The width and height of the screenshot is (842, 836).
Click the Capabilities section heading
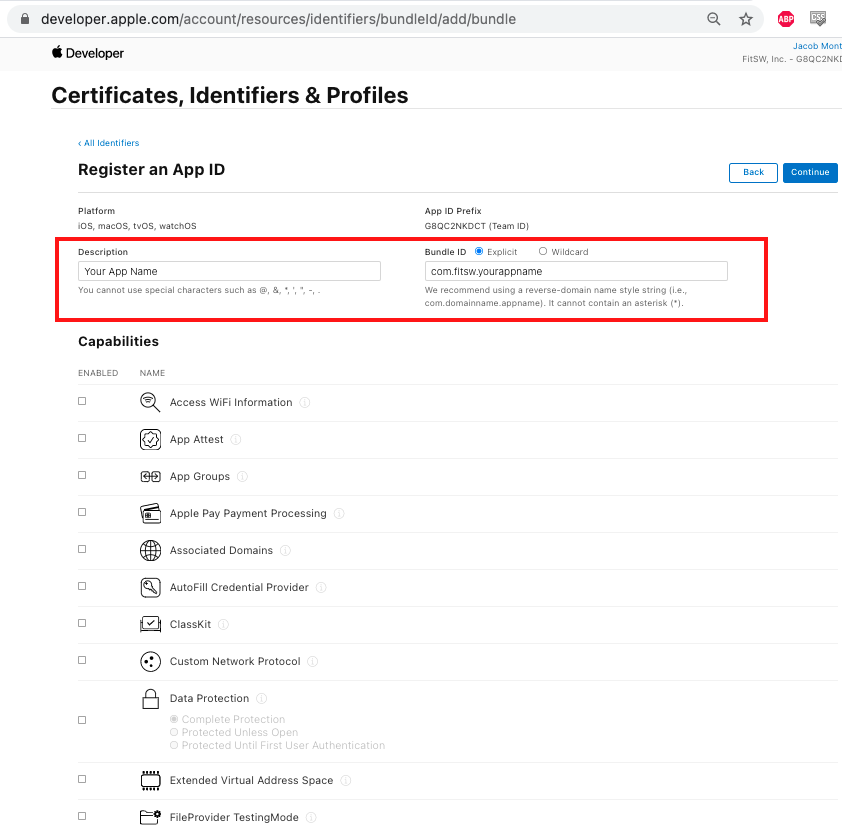[119, 341]
